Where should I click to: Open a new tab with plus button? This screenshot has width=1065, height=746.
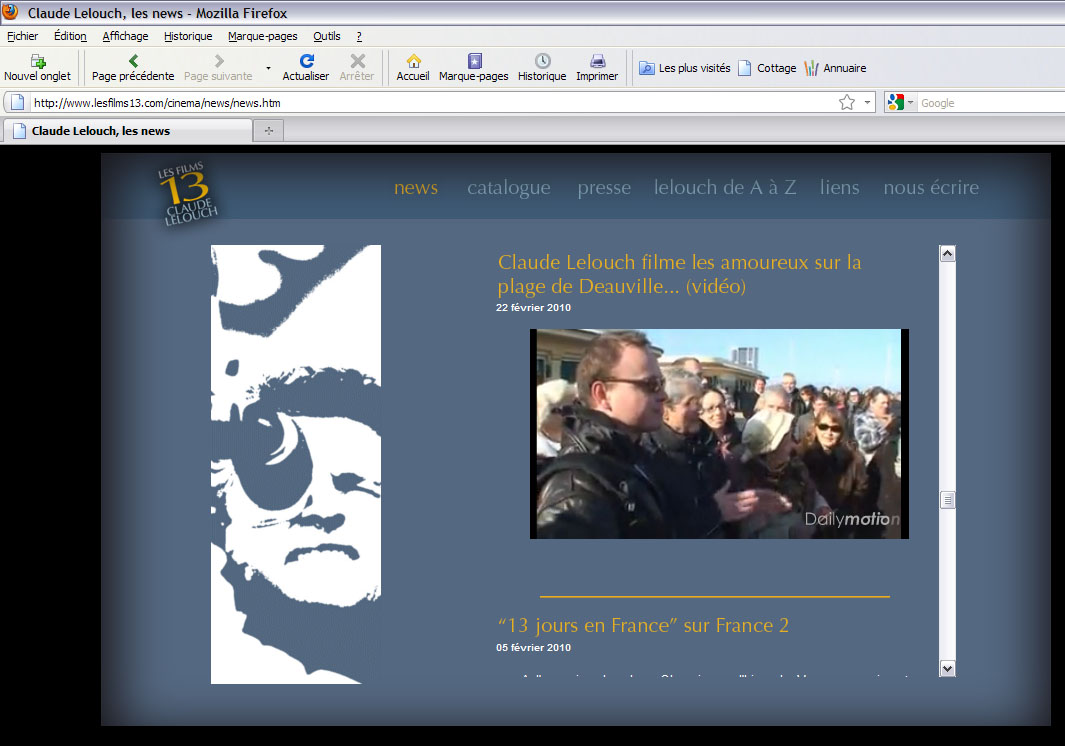269,130
